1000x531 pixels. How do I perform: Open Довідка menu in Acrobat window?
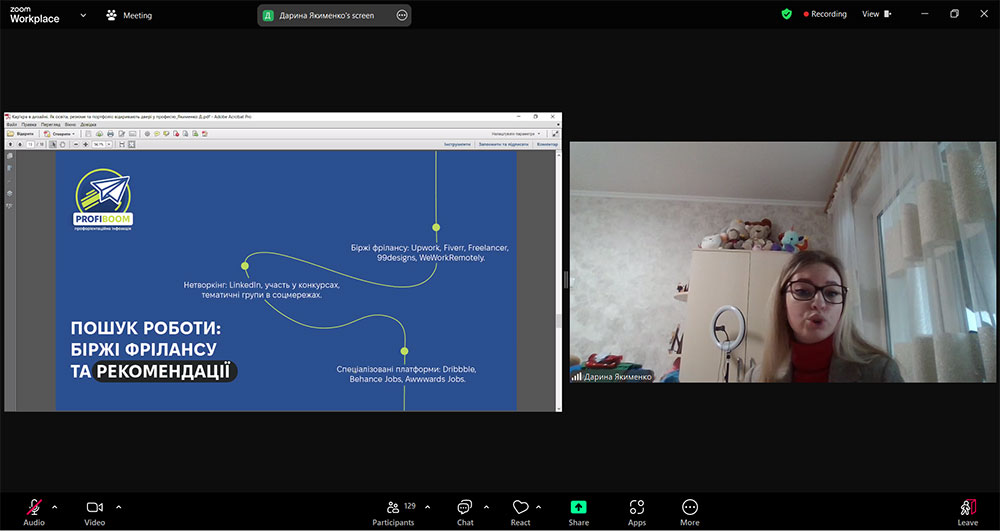pos(88,124)
